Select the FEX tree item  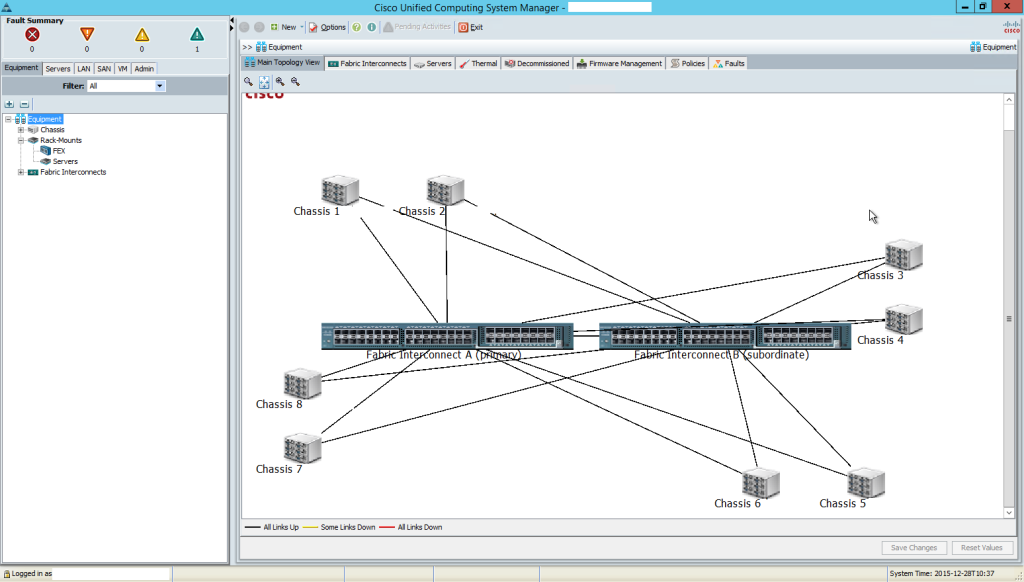click(x=53, y=151)
